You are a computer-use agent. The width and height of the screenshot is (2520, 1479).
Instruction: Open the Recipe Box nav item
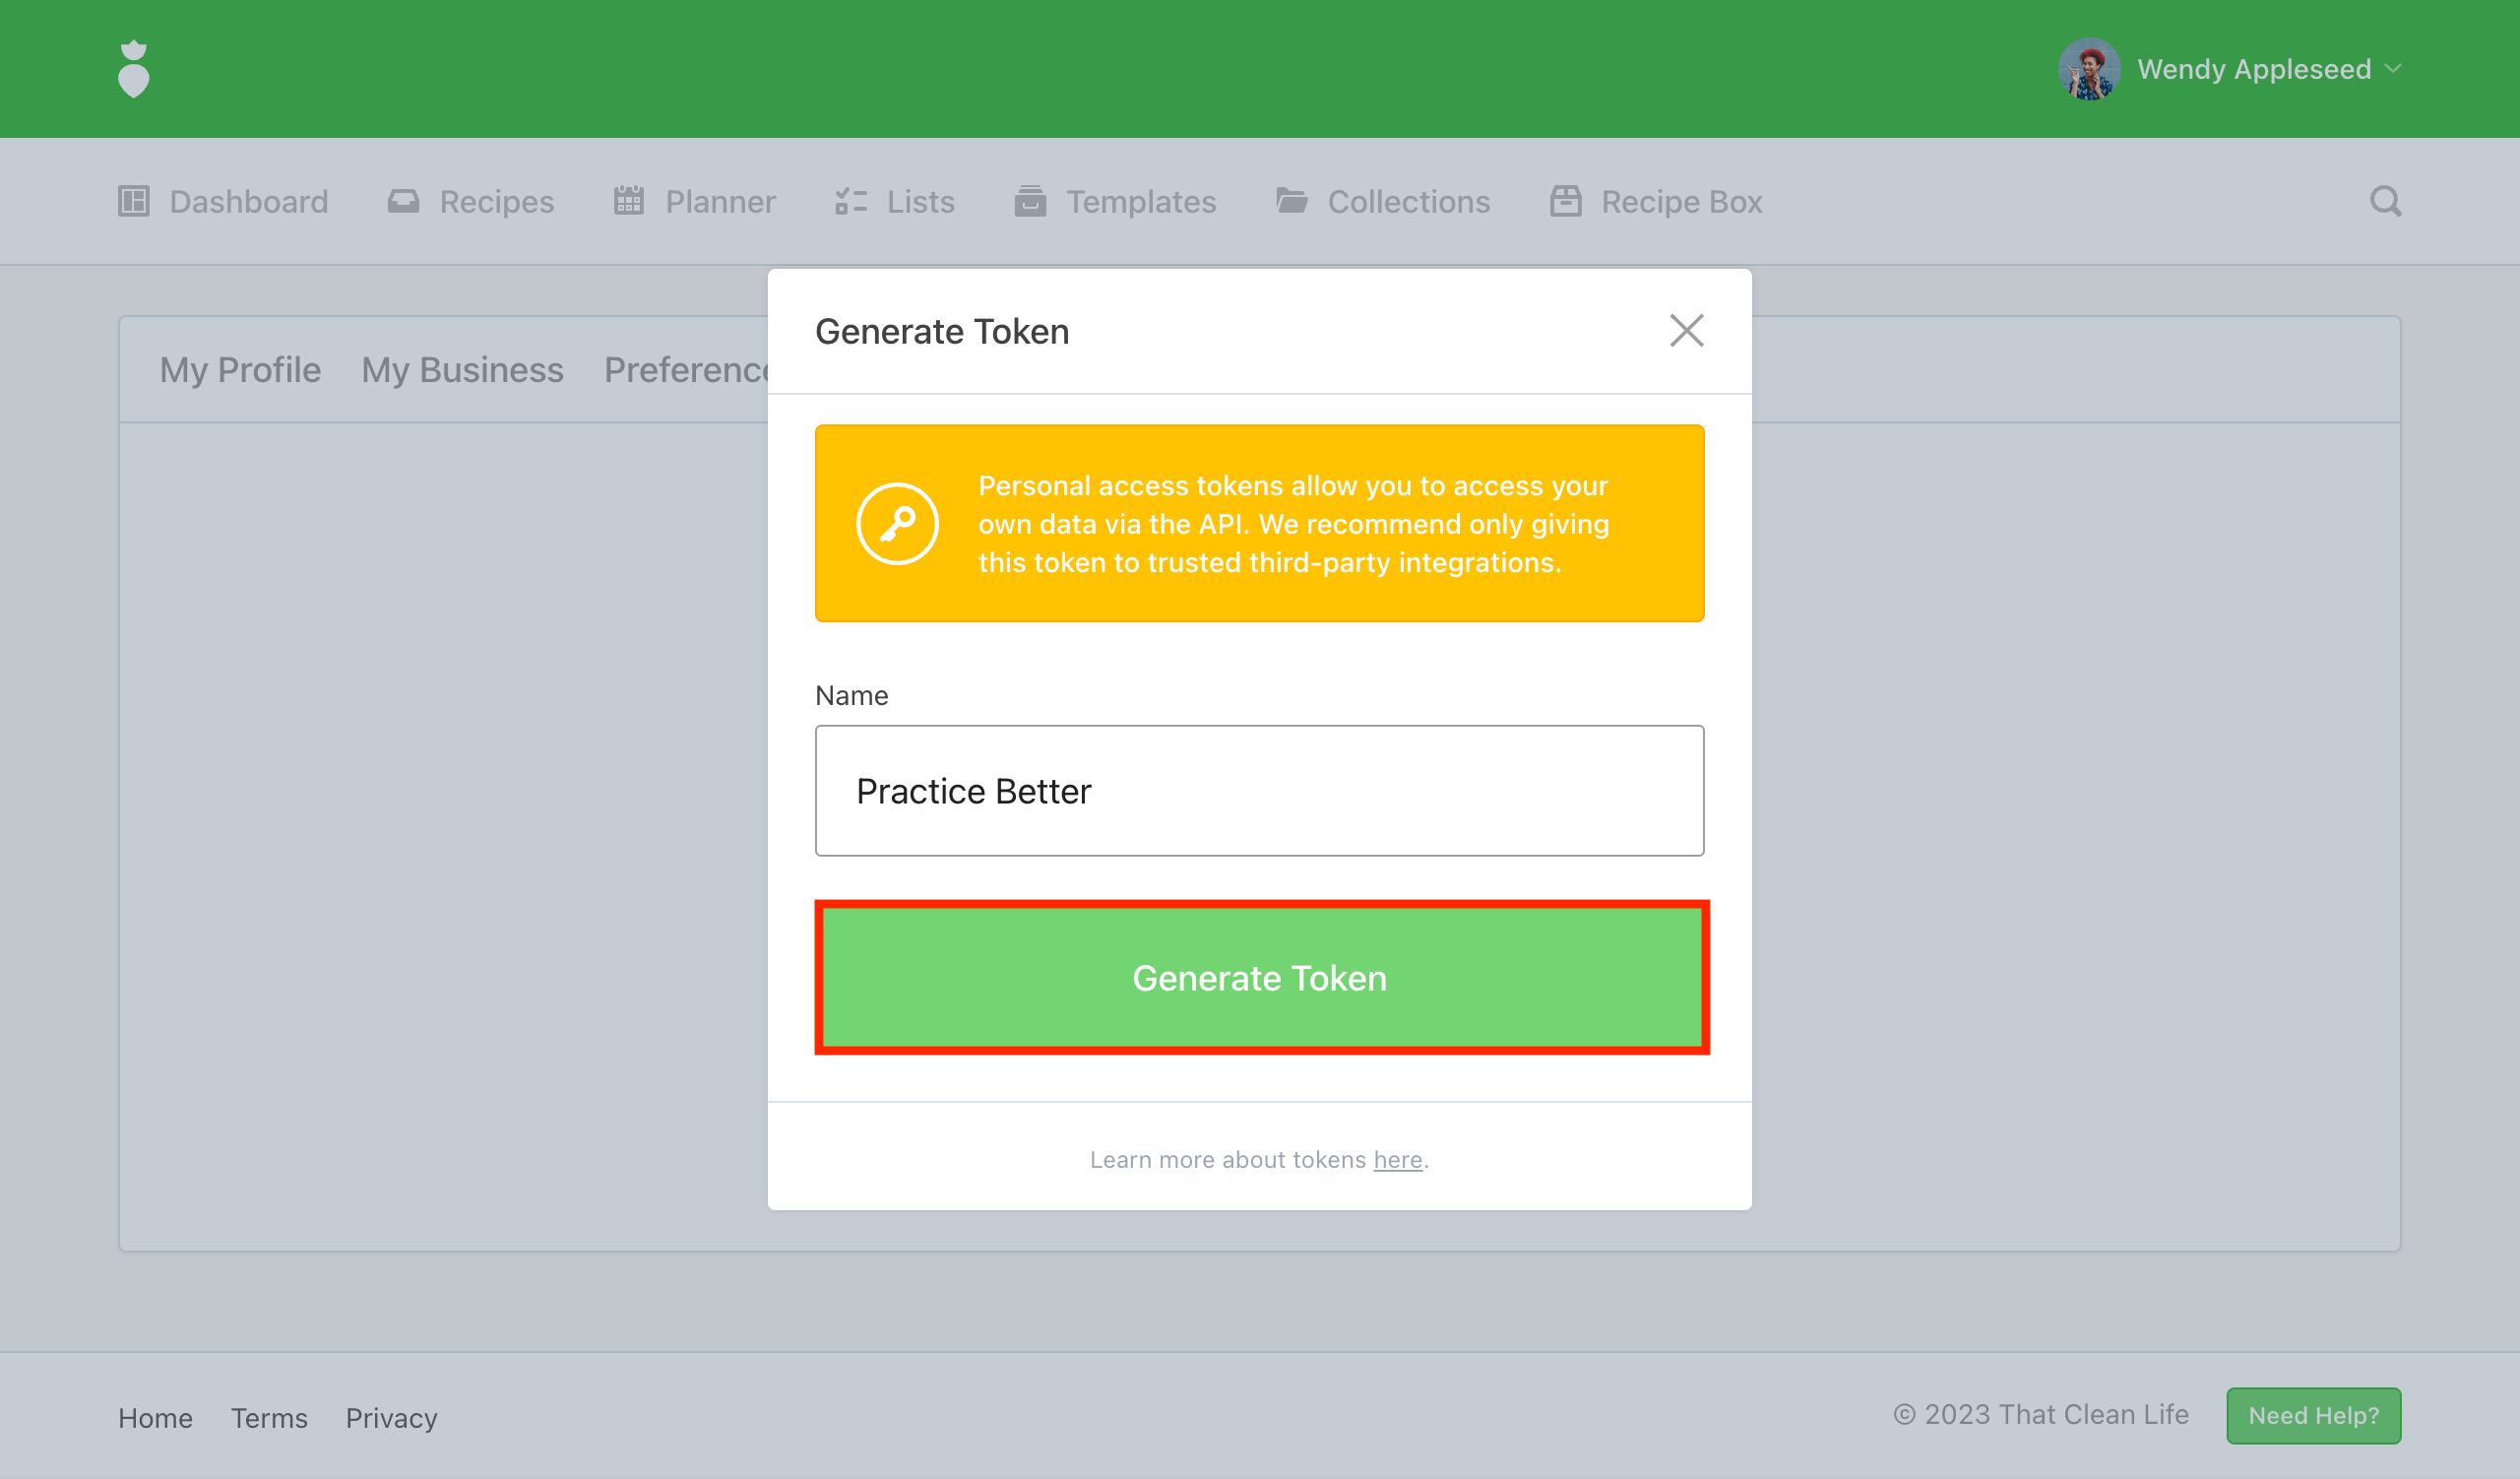pyautogui.click(x=1656, y=202)
